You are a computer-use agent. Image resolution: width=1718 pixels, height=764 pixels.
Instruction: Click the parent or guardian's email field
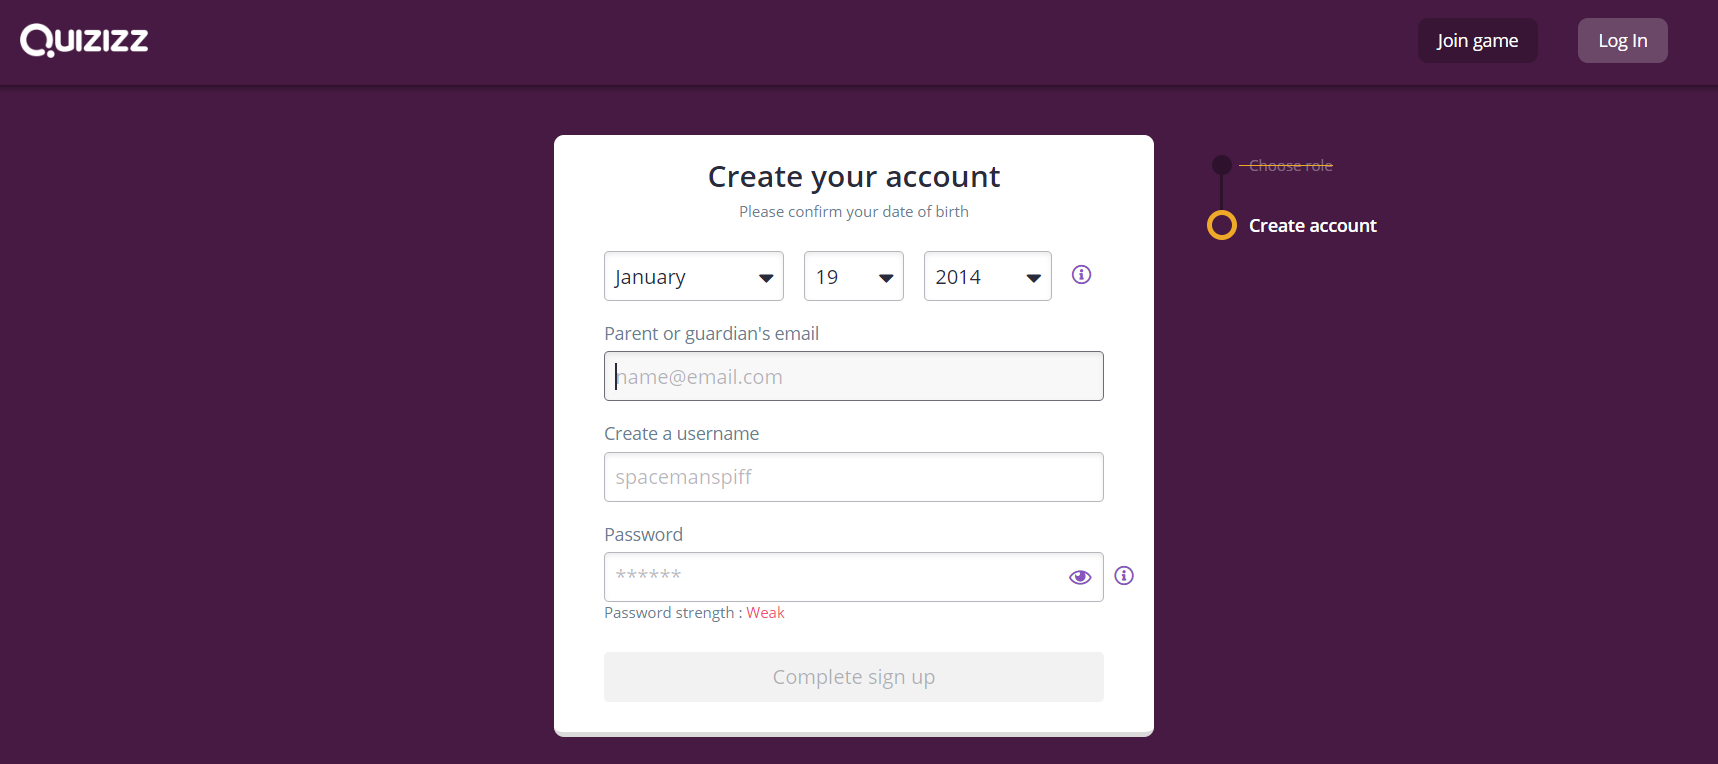click(x=853, y=376)
